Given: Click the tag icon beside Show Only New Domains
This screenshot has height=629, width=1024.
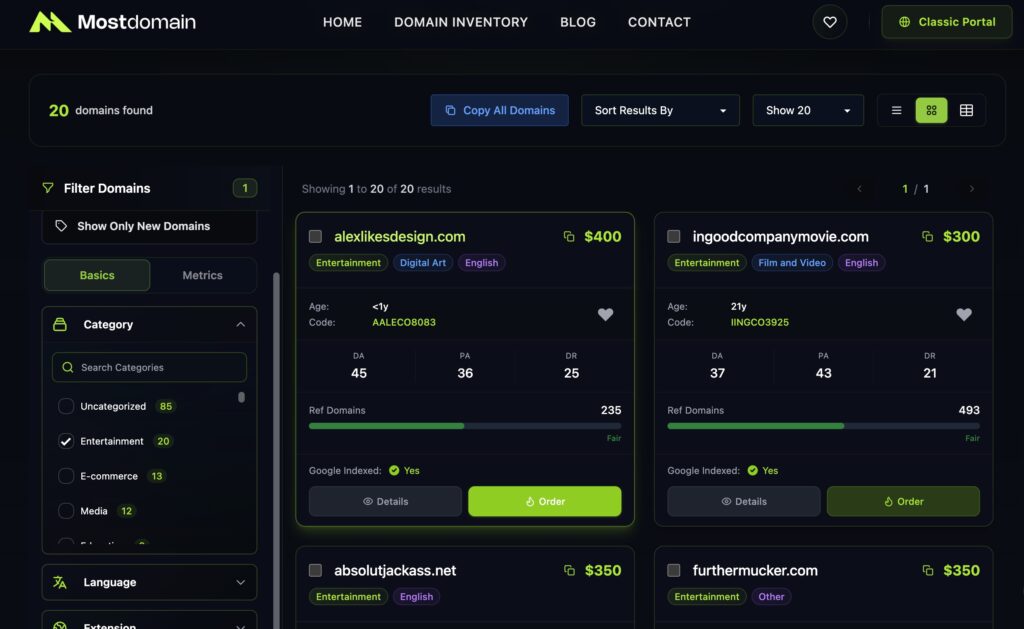Looking at the screenshot, I should (x=61, y=226).
